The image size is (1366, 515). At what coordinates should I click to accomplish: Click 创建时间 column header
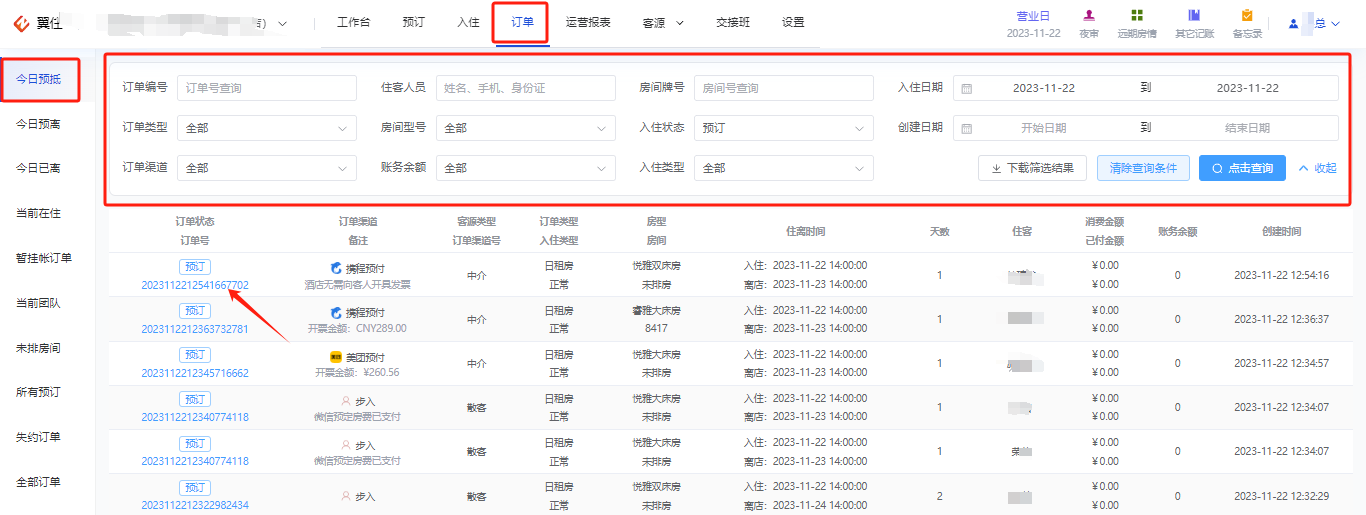[x=1281, y=231]
